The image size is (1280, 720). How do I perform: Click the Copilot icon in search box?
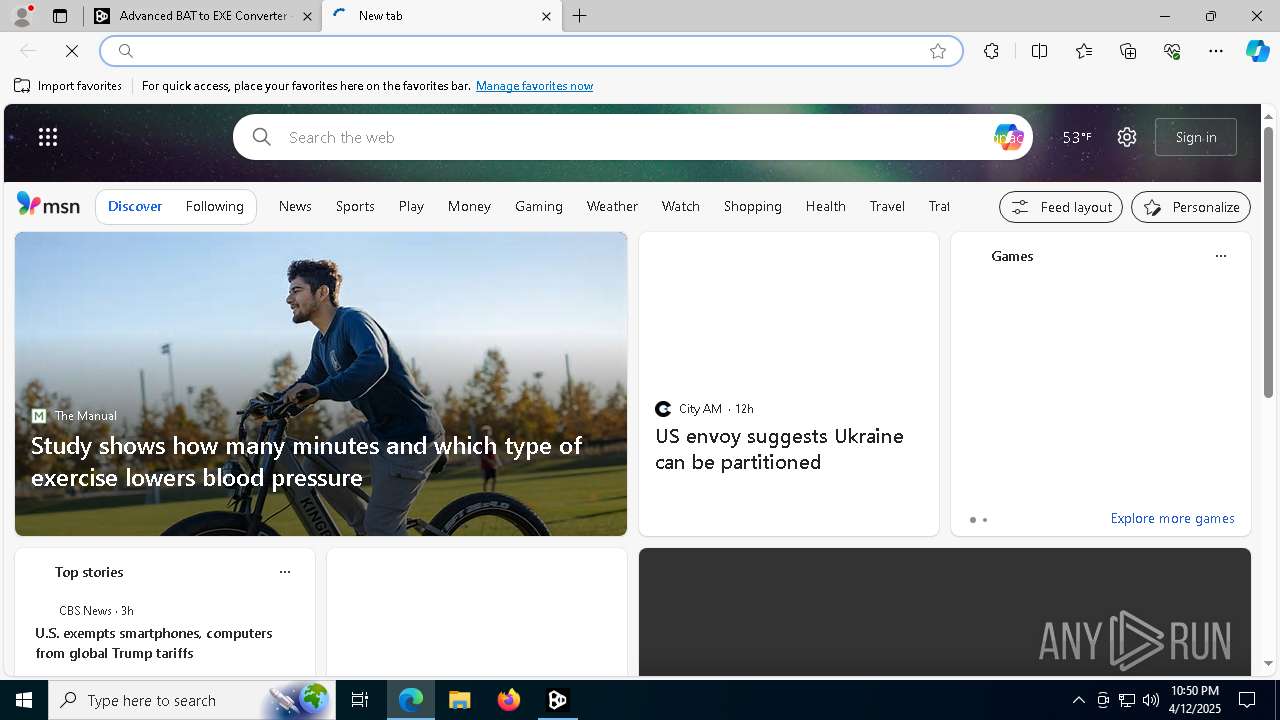tap(1008, 137)
